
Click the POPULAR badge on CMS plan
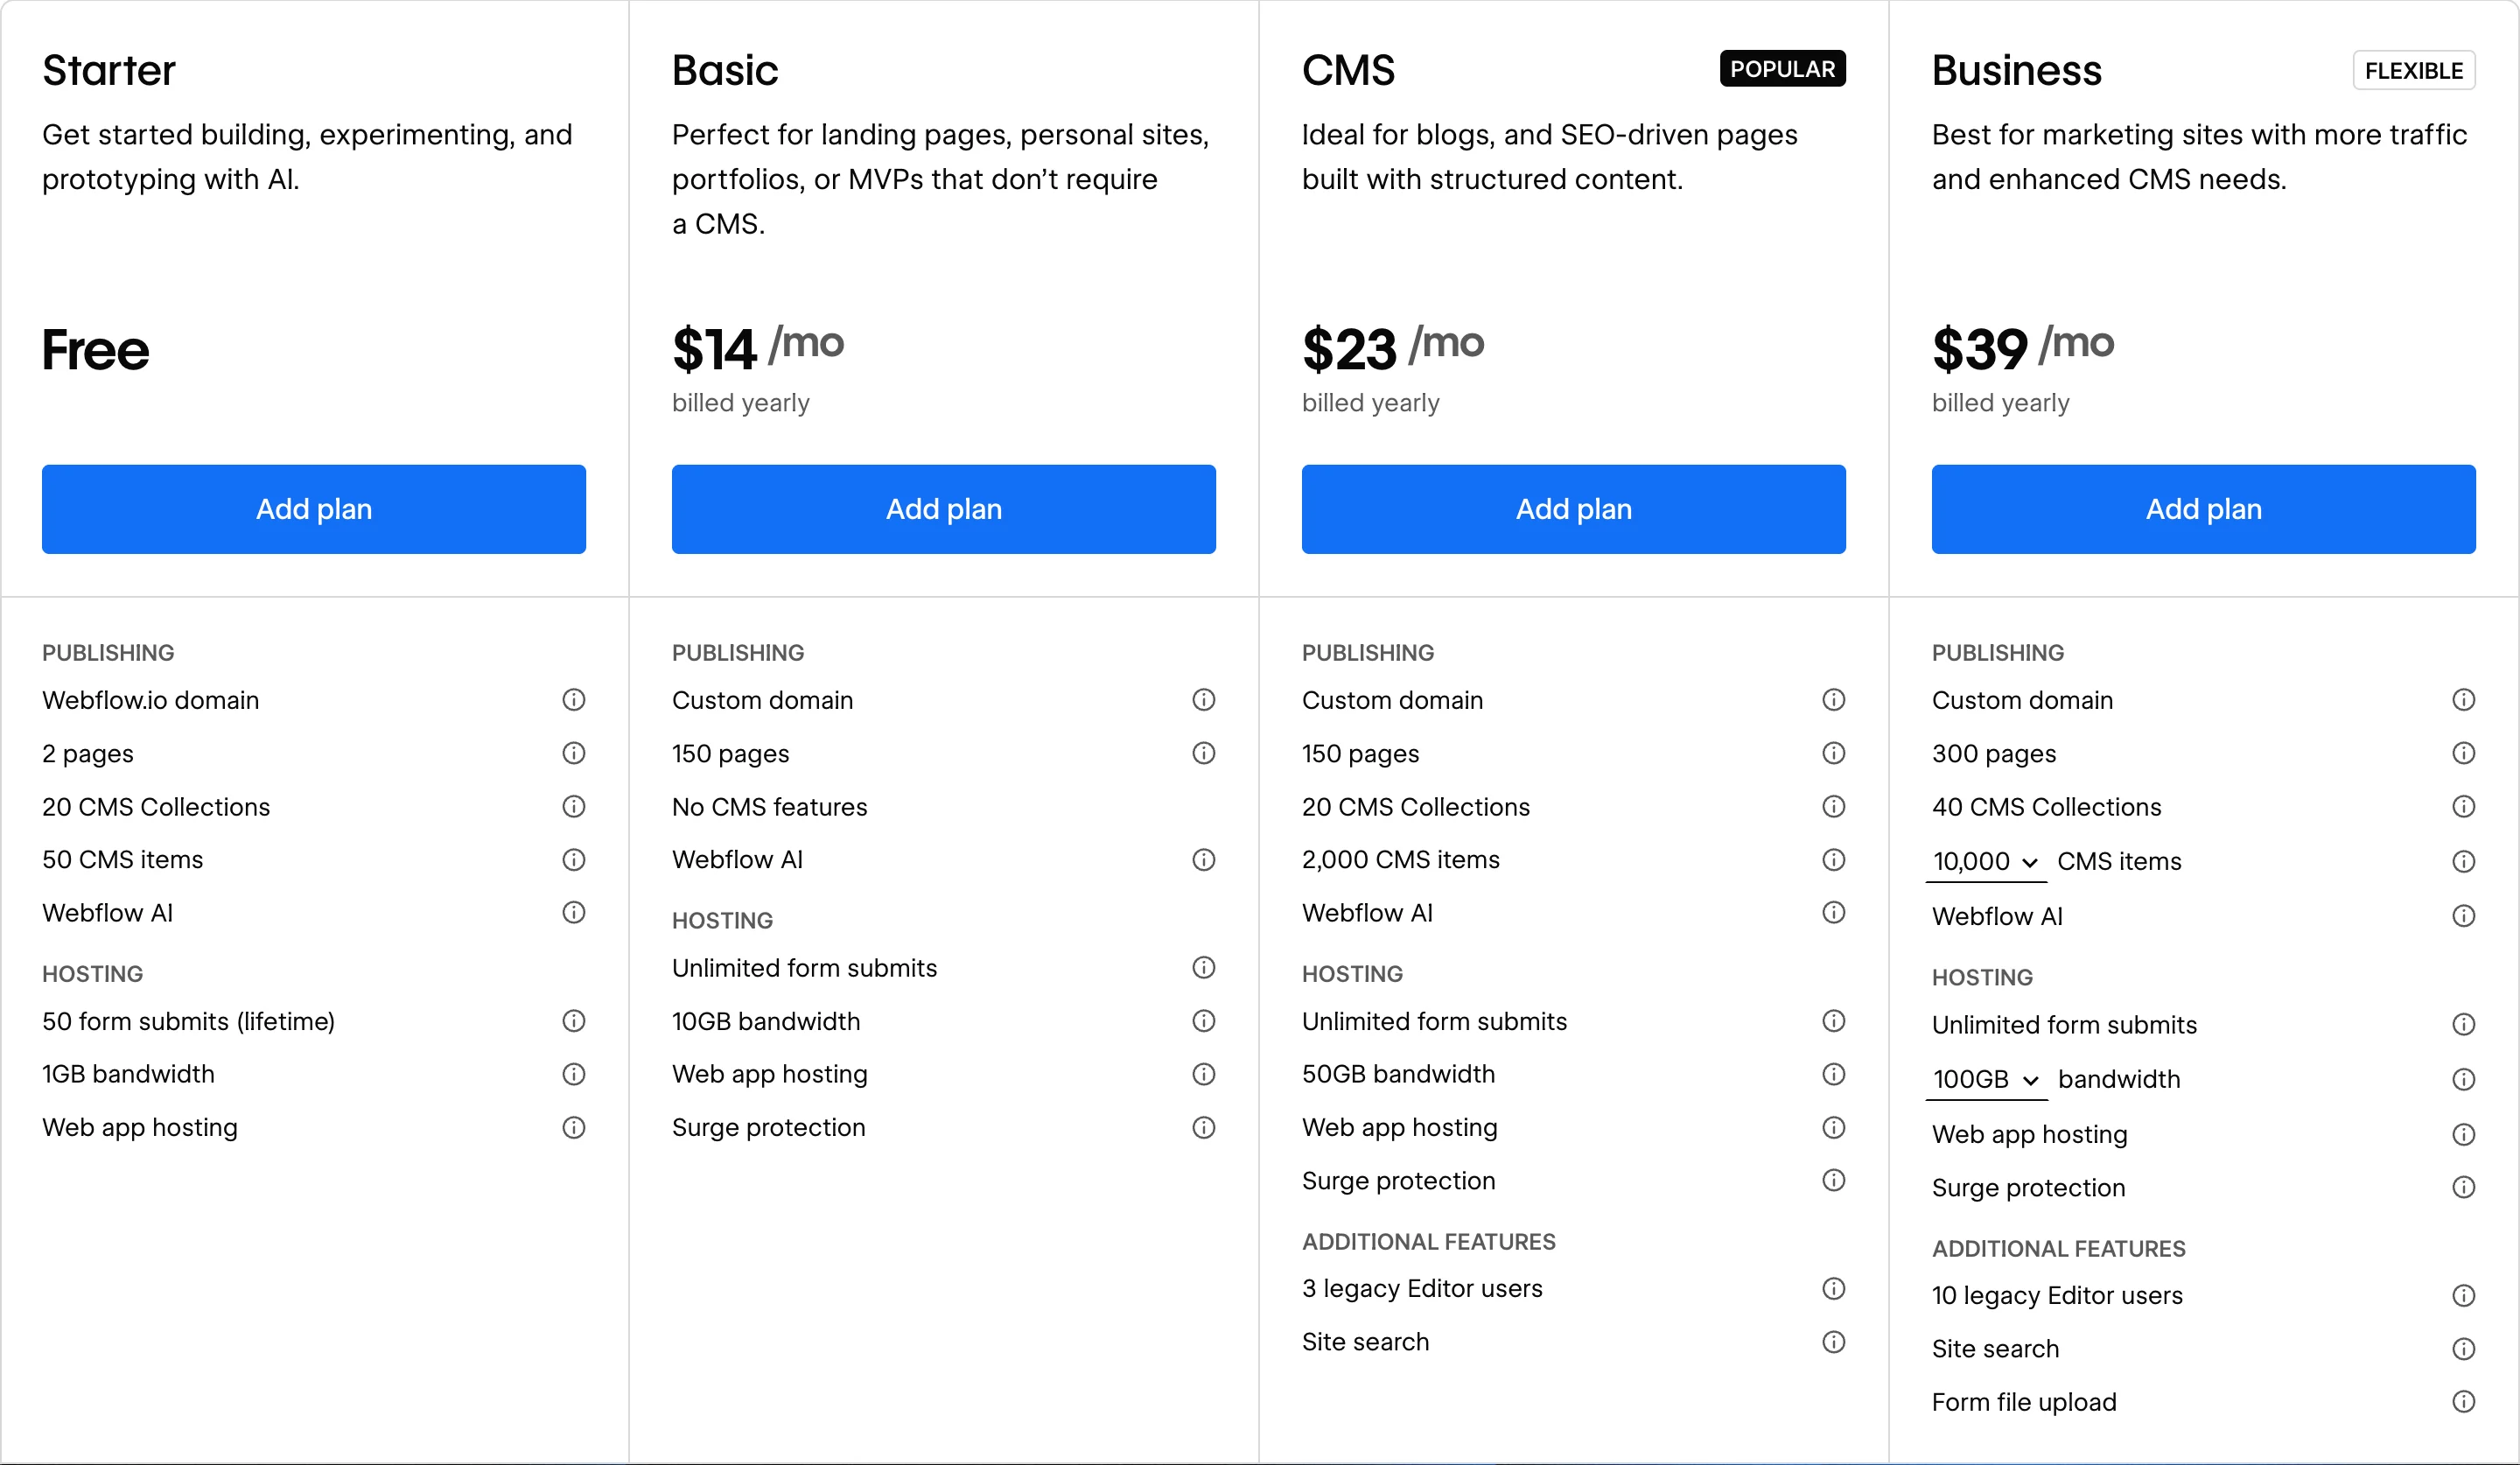click(1783, 69)
